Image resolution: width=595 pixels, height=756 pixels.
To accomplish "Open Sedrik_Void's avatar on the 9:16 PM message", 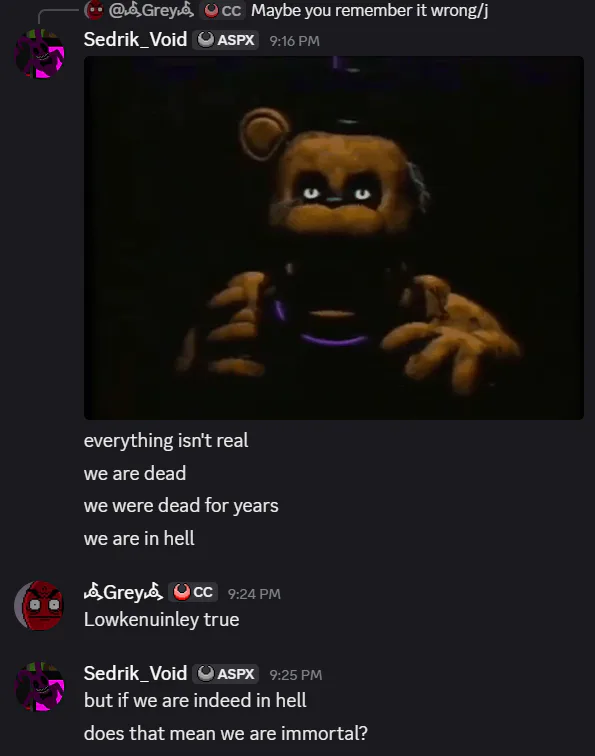I will click(40, 54).
